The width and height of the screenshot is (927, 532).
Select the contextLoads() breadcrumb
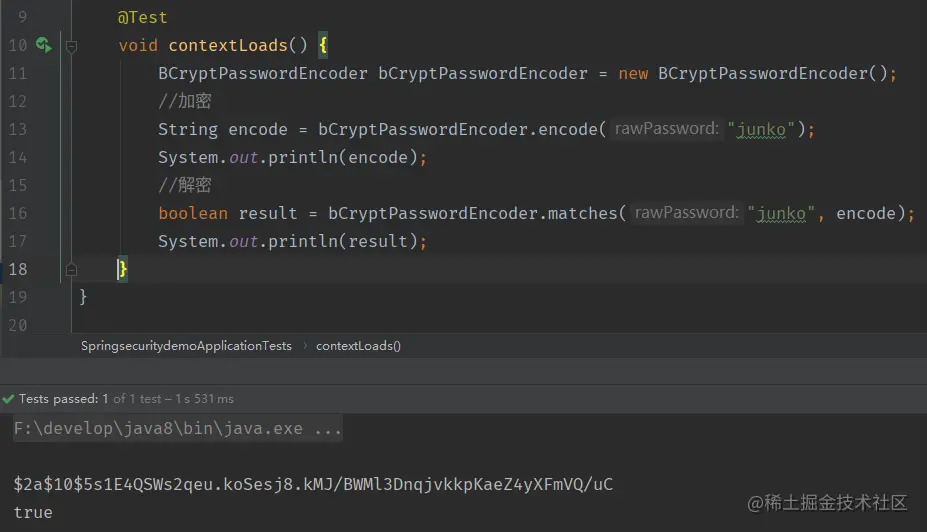pos(358,346)
